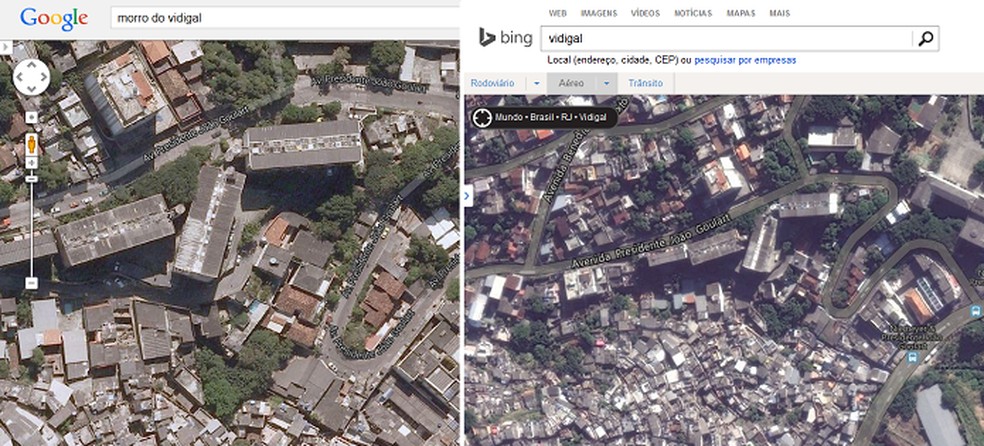Open the Aéreo dropdown arrow

click(x=607, y=83)
